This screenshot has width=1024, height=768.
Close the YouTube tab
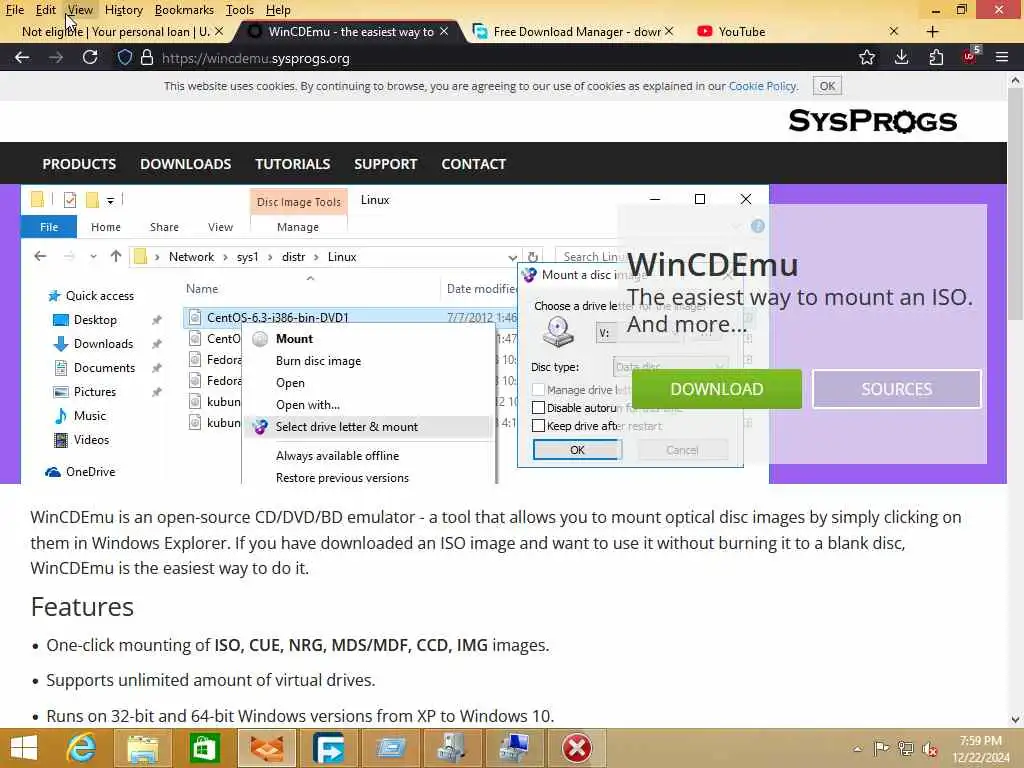coord(893,31)
